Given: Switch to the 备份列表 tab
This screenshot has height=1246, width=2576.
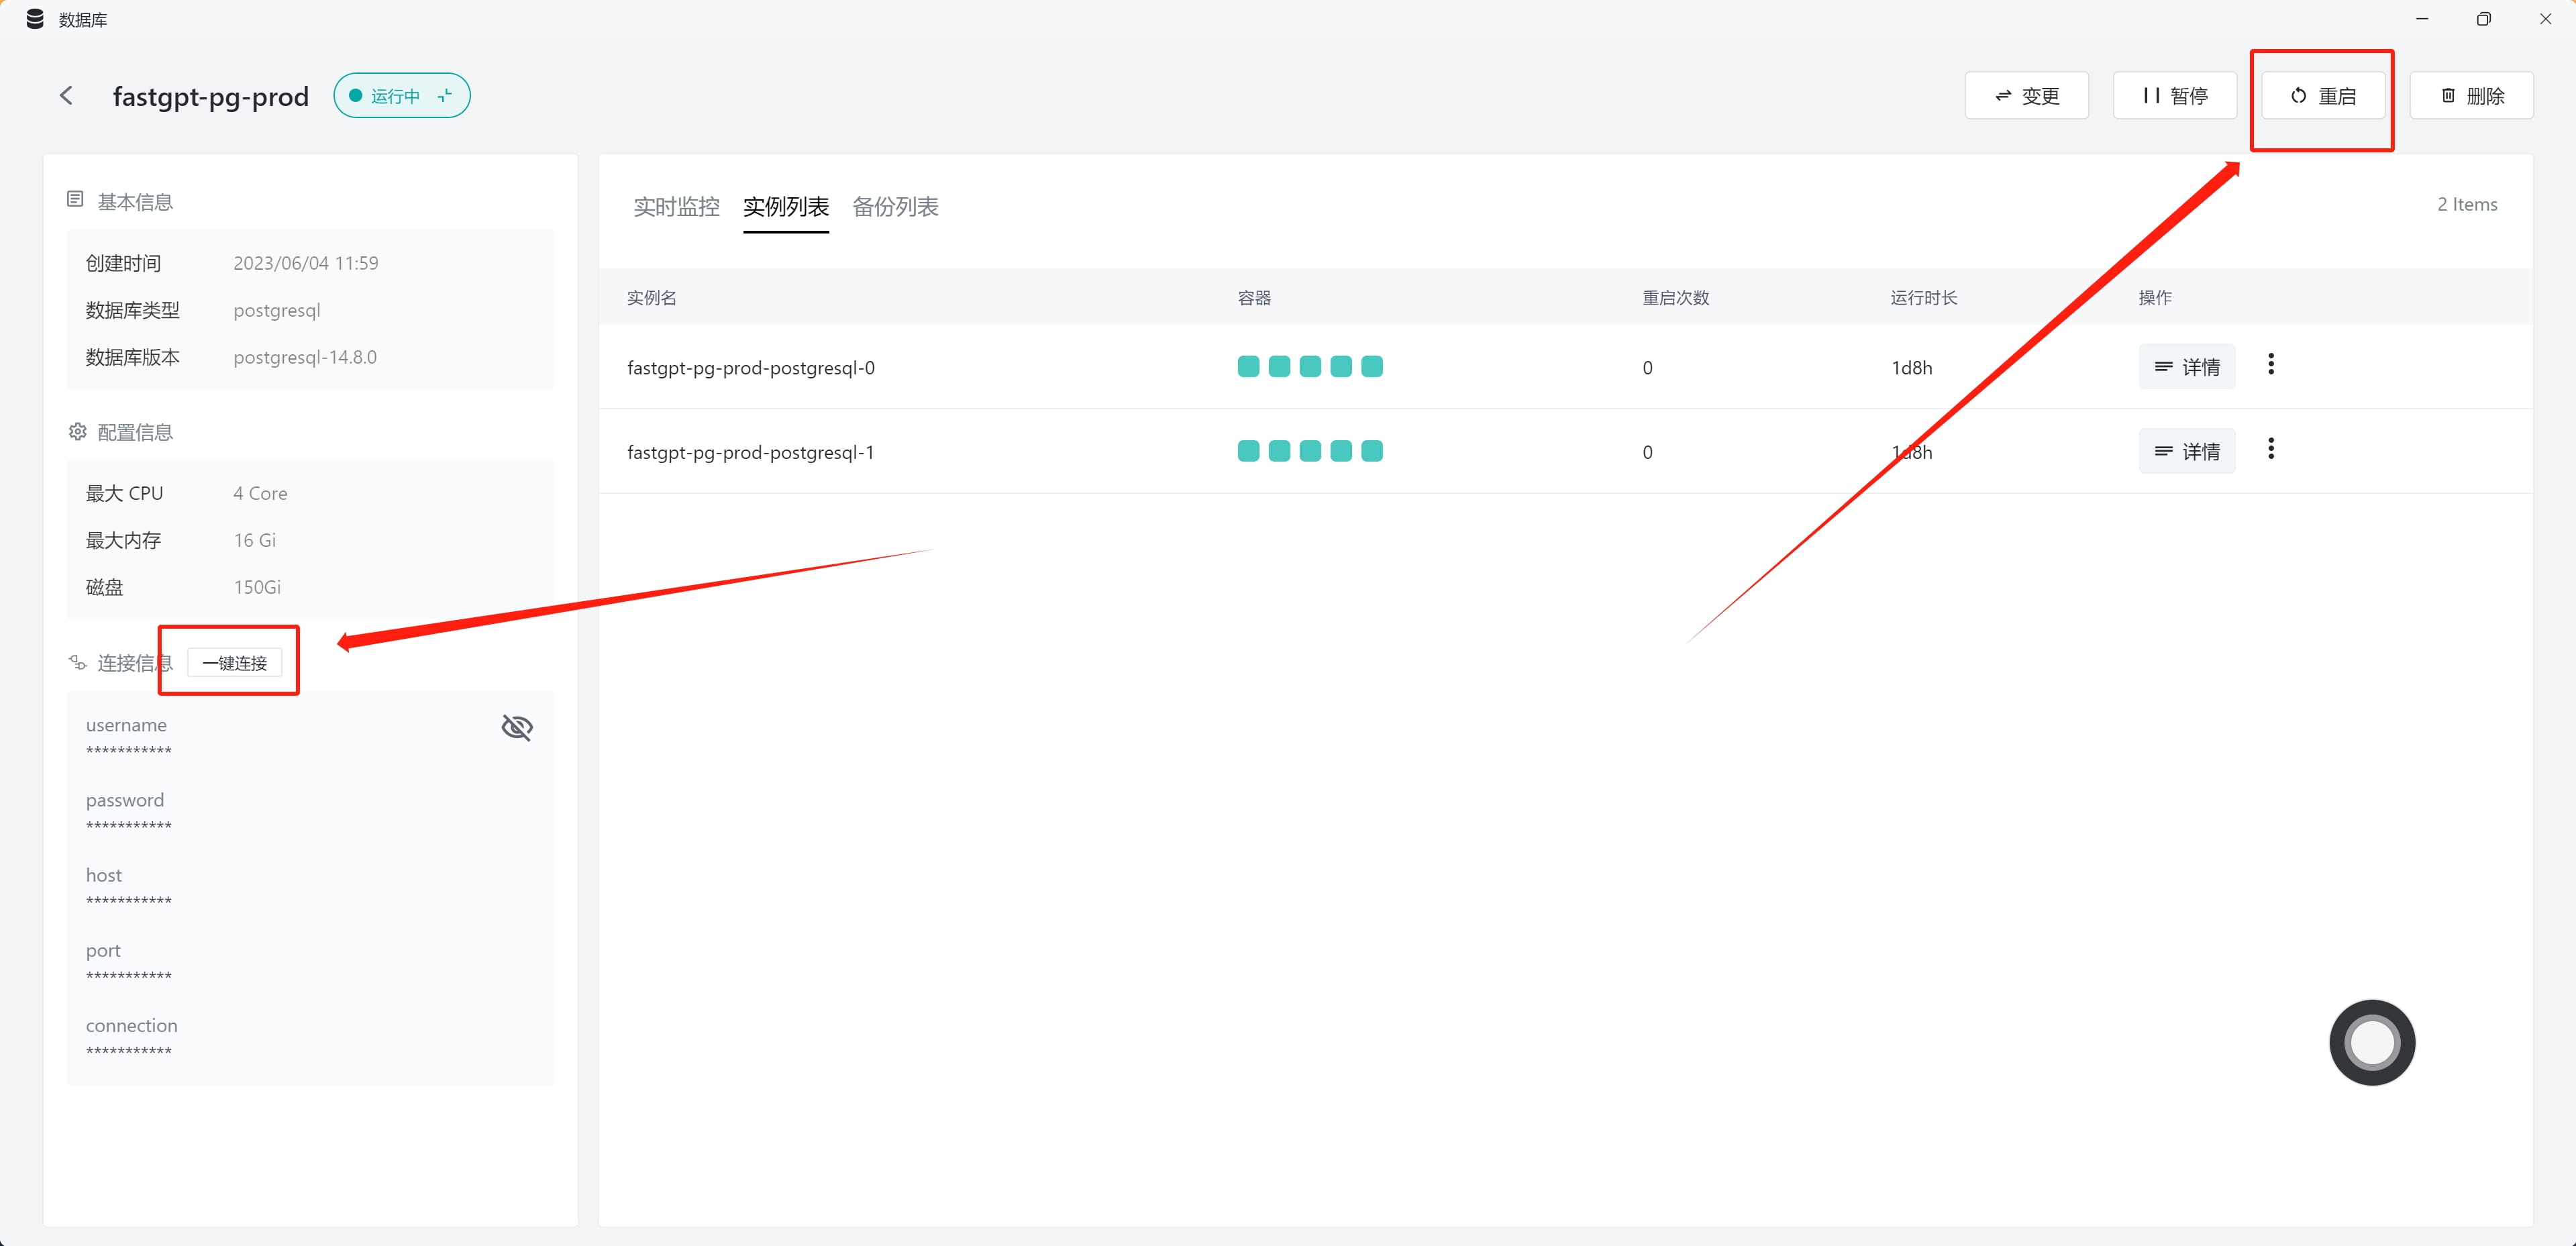Looking at the screenshot, I should (x=895, y=207).
